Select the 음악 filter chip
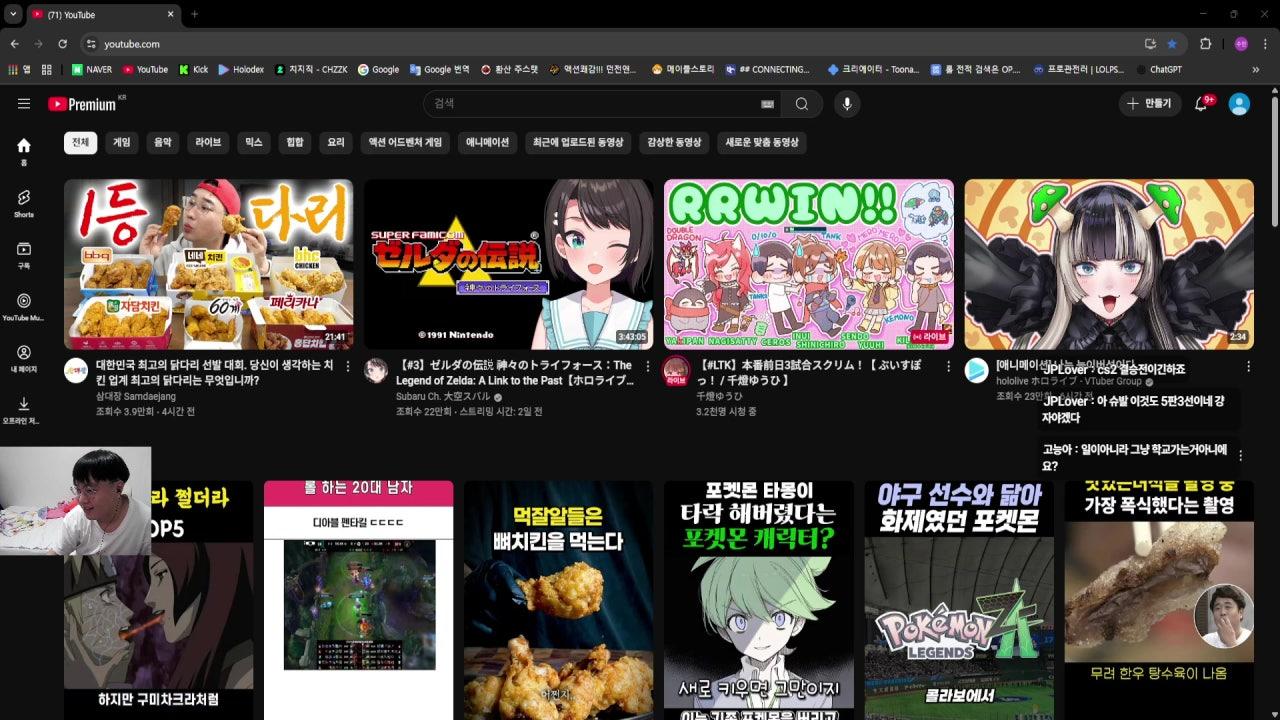 (x=163, y=143)
